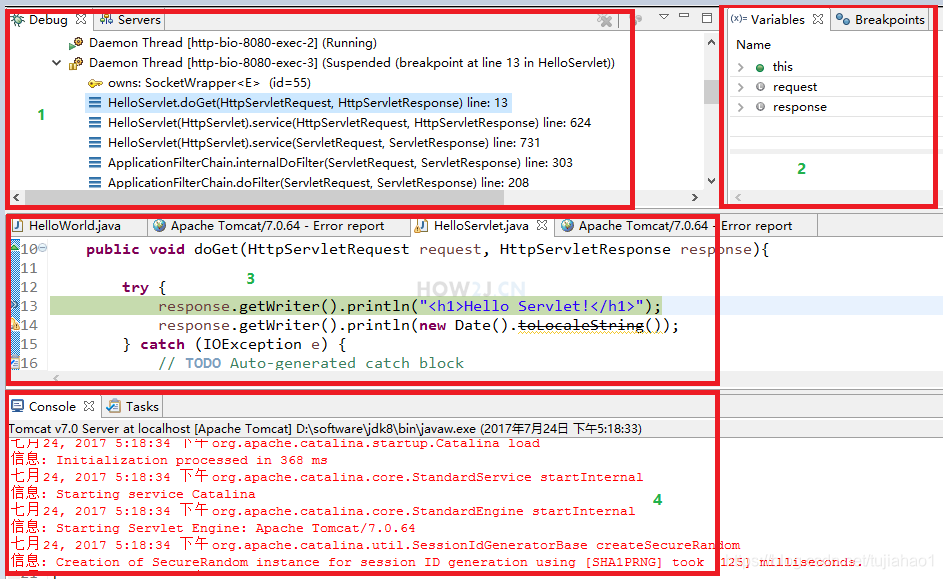Viewport: 943px width, 579px height.
Task: Expand the 'response' variable
Action: point(741,107)
